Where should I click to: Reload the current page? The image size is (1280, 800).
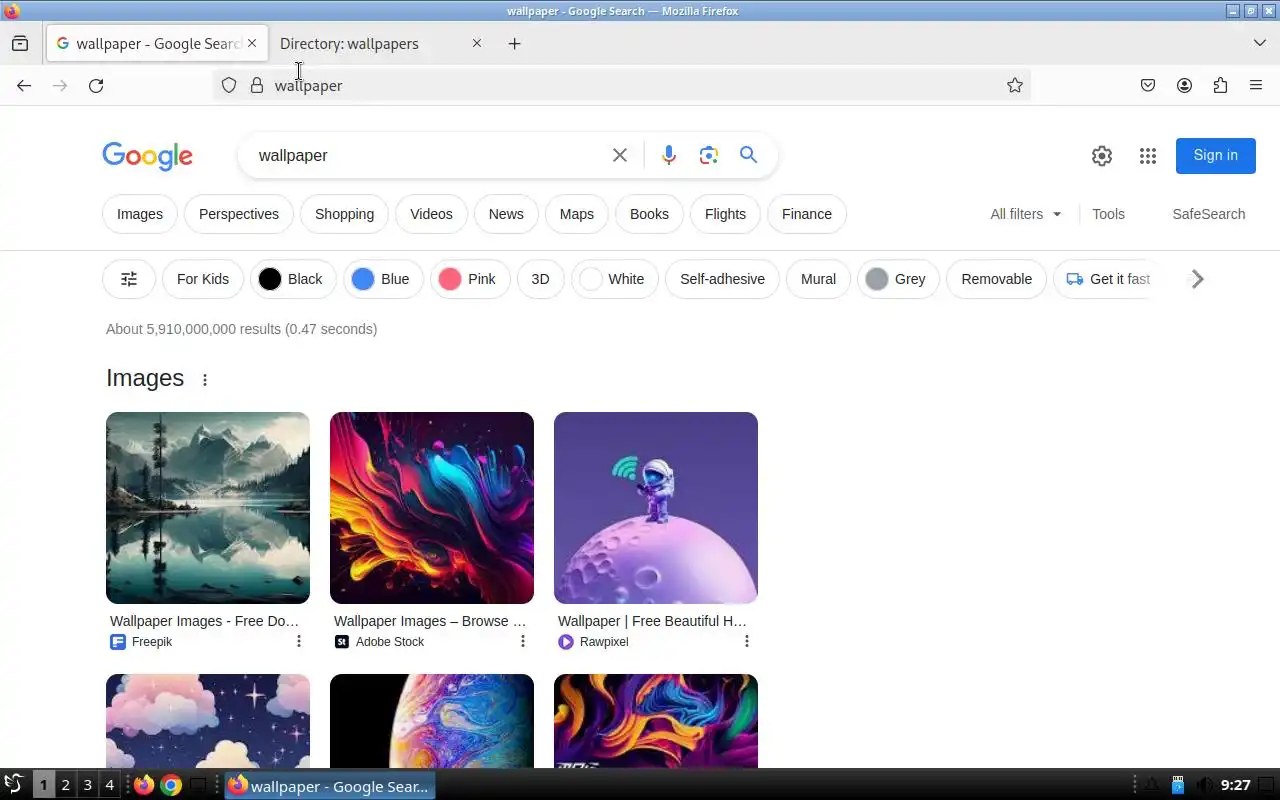tap(96, 86)
